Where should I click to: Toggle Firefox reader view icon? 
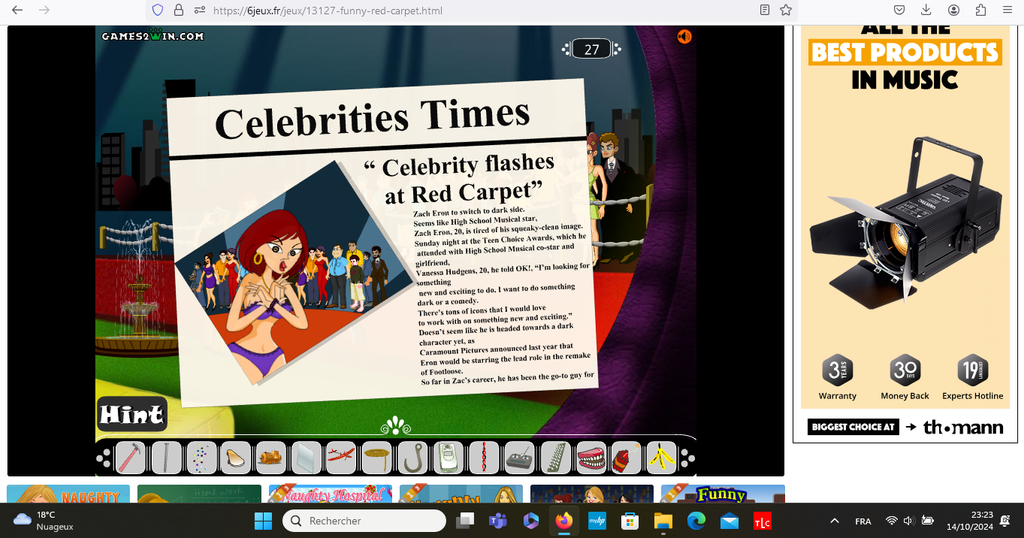765,10
